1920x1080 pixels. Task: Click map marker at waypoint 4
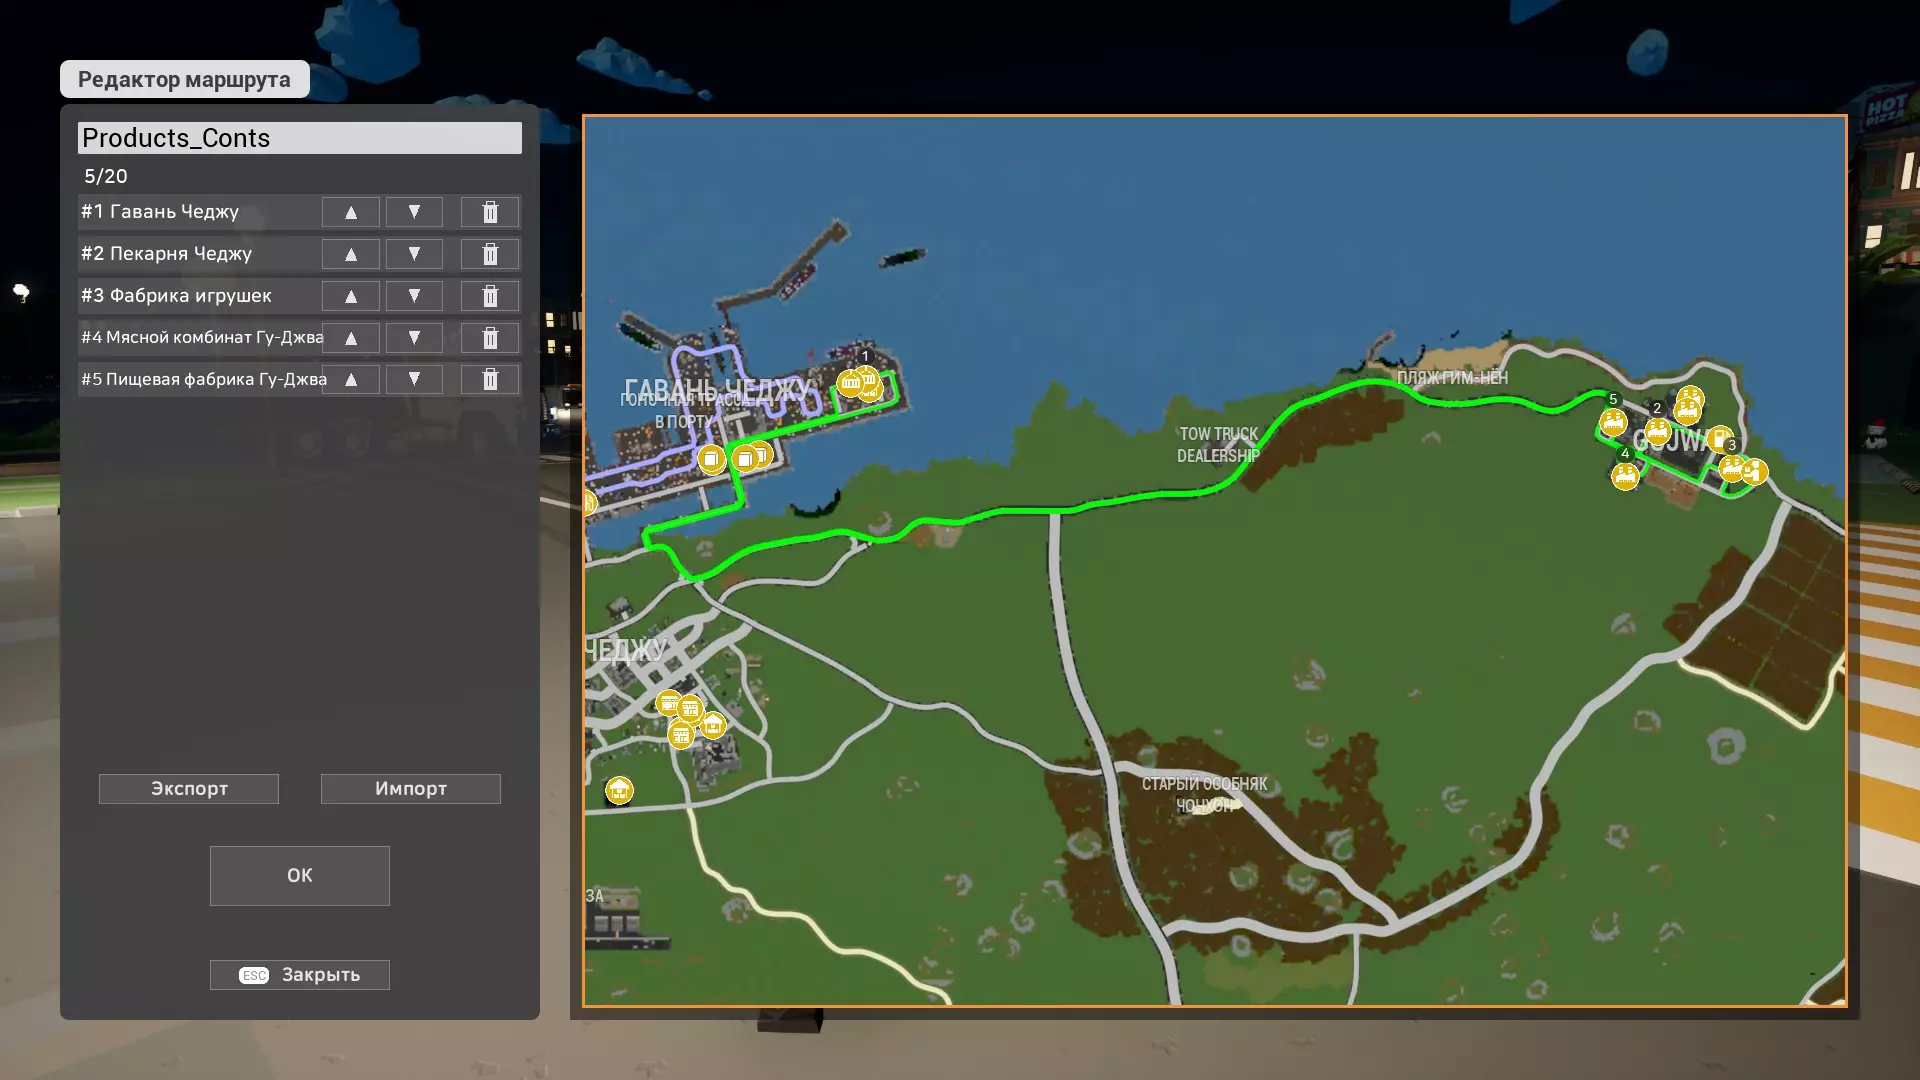coord(1625,477)
